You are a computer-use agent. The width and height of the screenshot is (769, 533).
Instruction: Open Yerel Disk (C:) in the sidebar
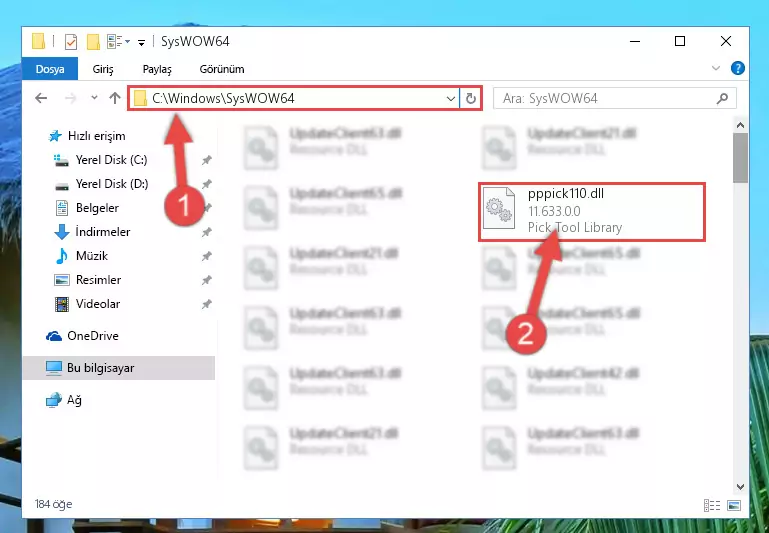111,160
